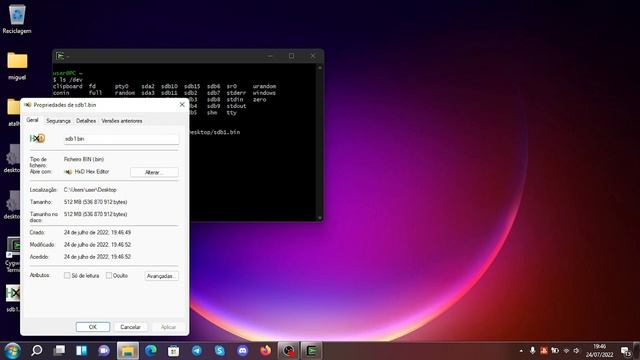The height and width of the screenshot is (360, 640).
Task: Switch to the Detalhes tab
Action: (x=86, y=121)
